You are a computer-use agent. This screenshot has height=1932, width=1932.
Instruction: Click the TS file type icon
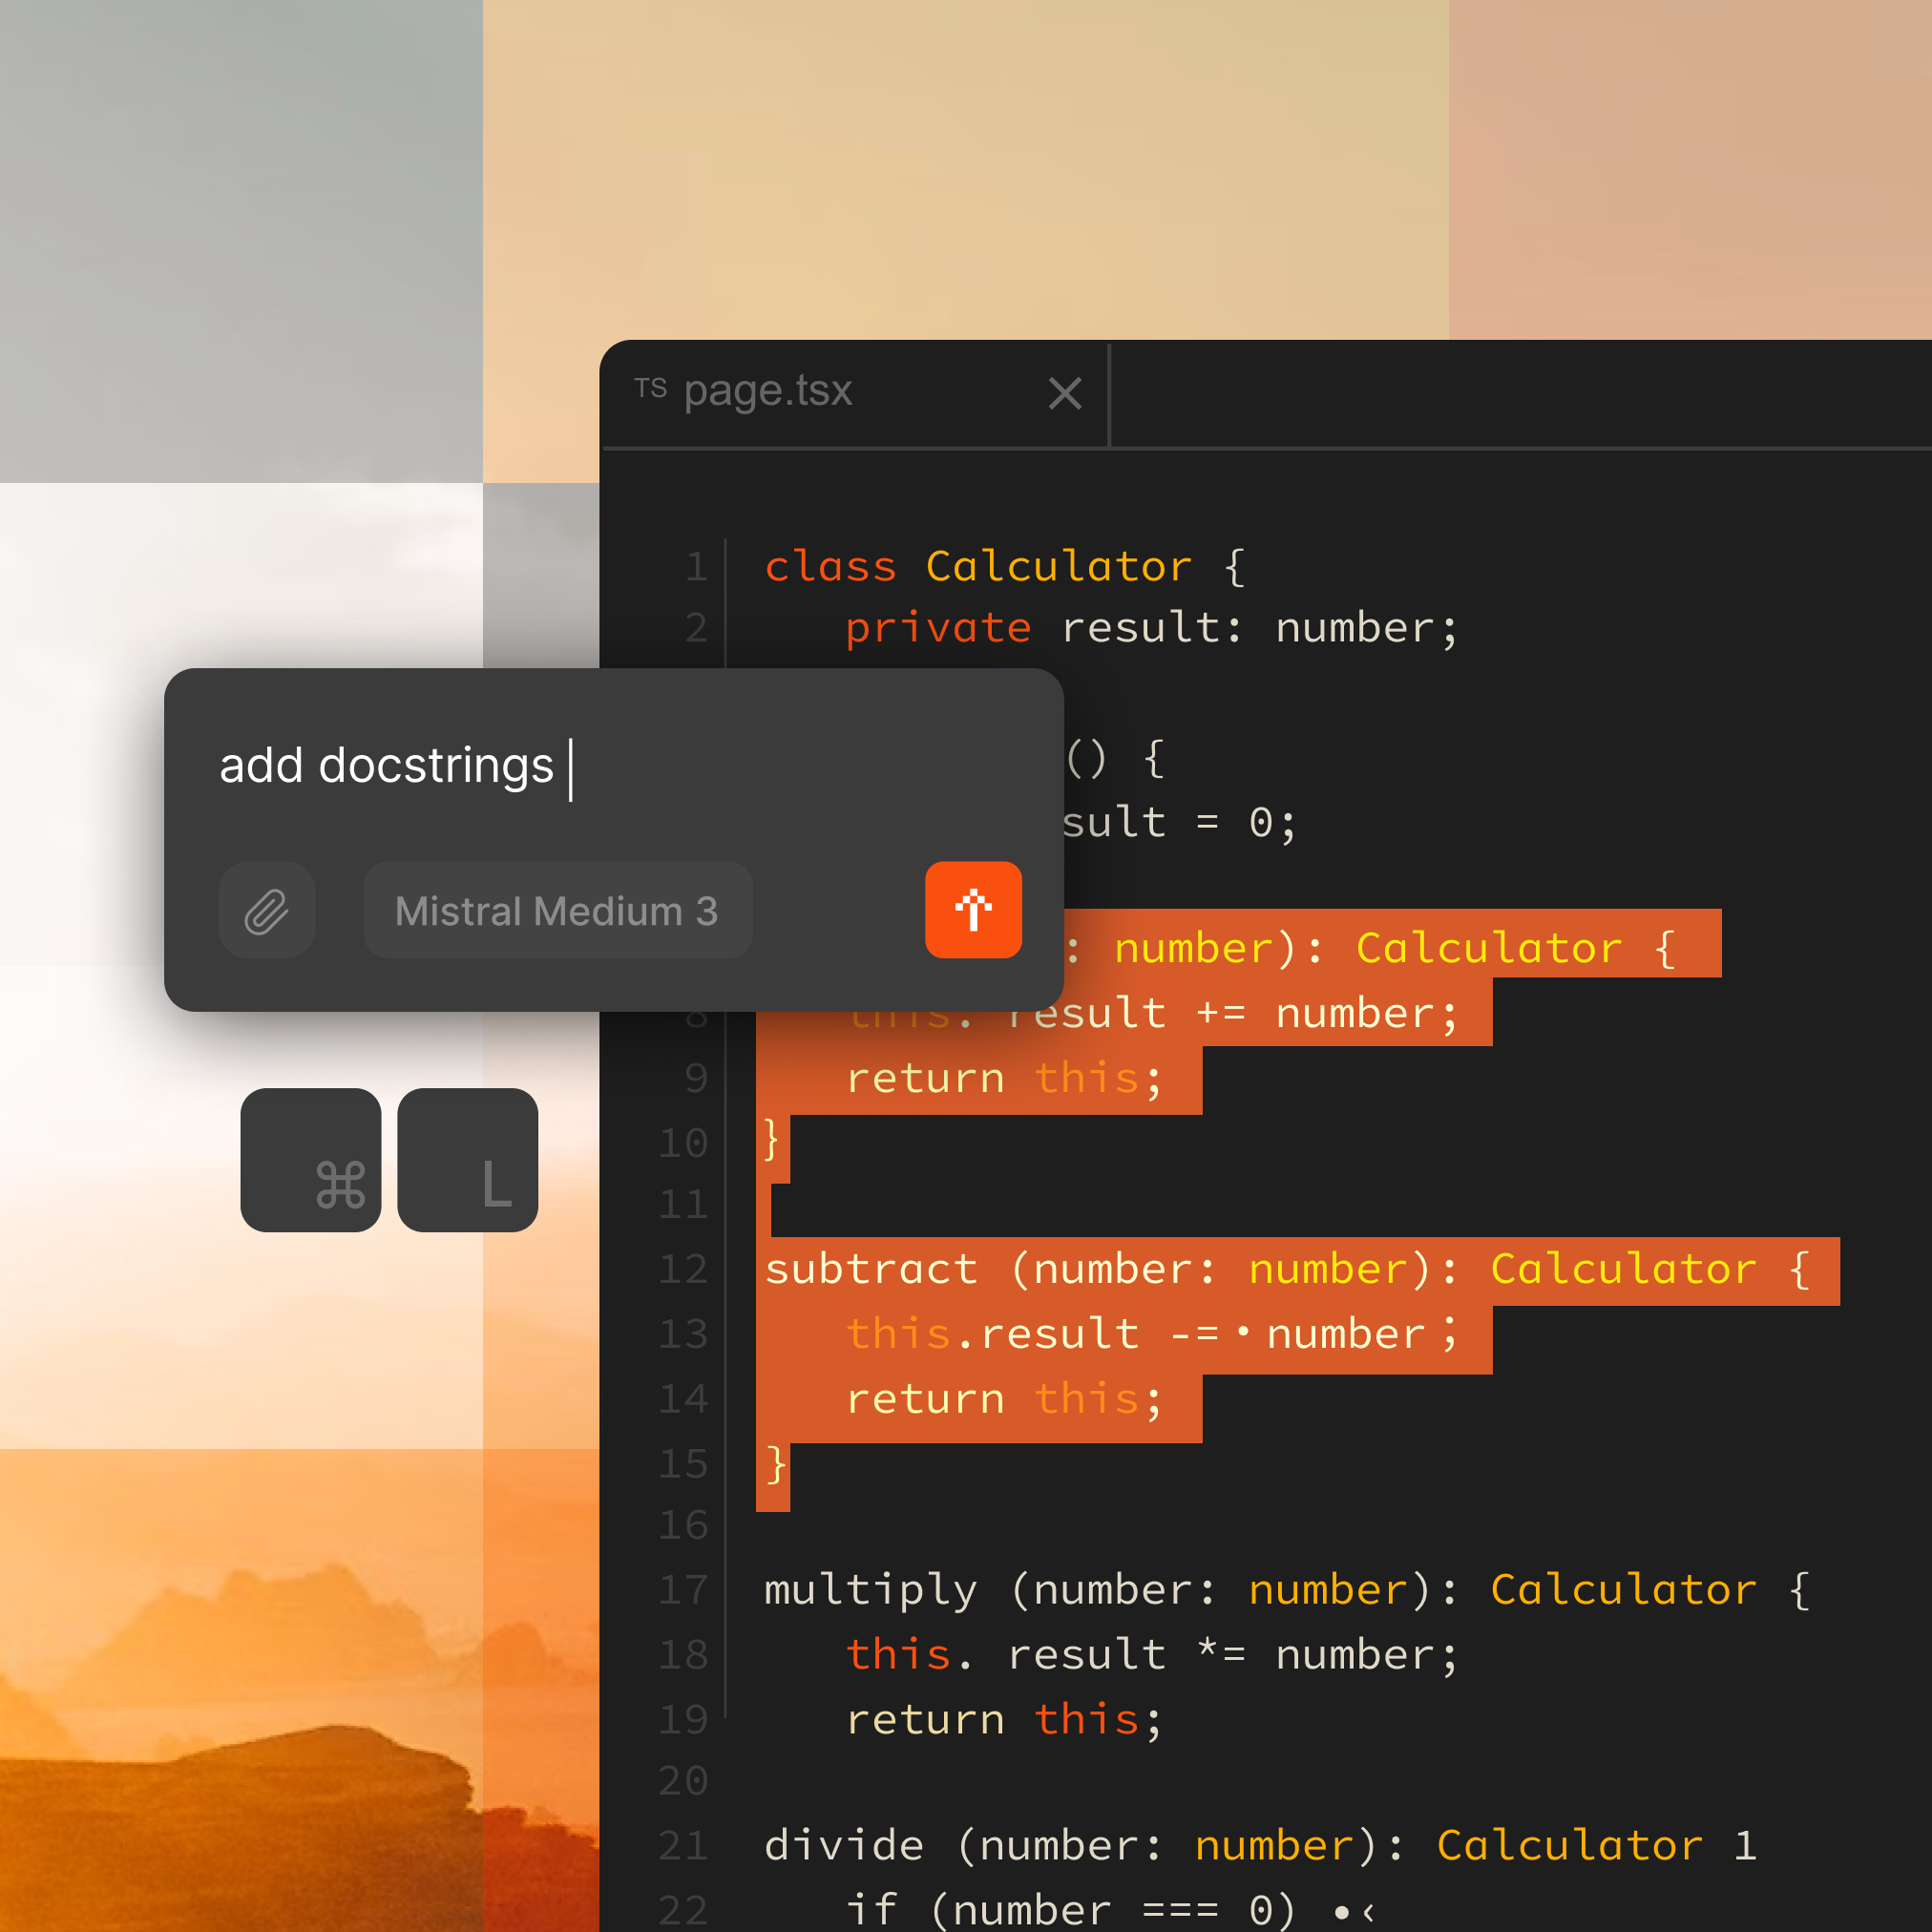pos(650,389)
